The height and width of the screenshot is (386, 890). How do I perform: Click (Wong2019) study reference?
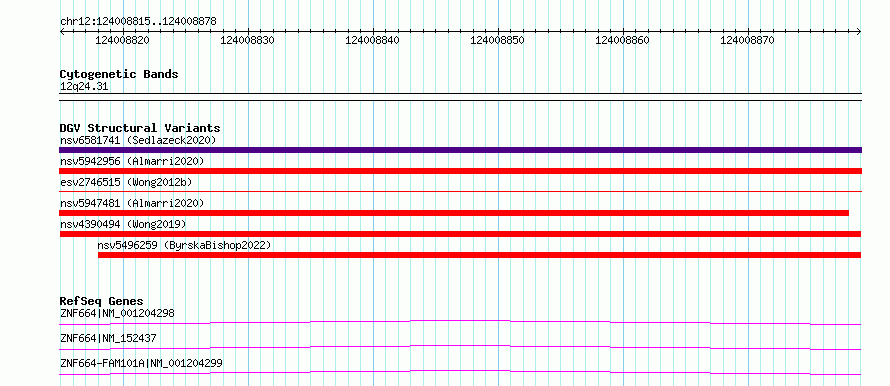156,224
